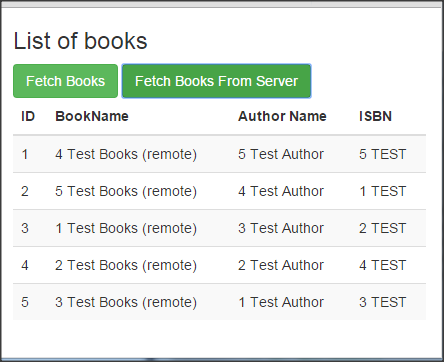Screen dimensions: 444x362
Task: Select ISBN value '4 TEST'
Action: pos(383,265)
